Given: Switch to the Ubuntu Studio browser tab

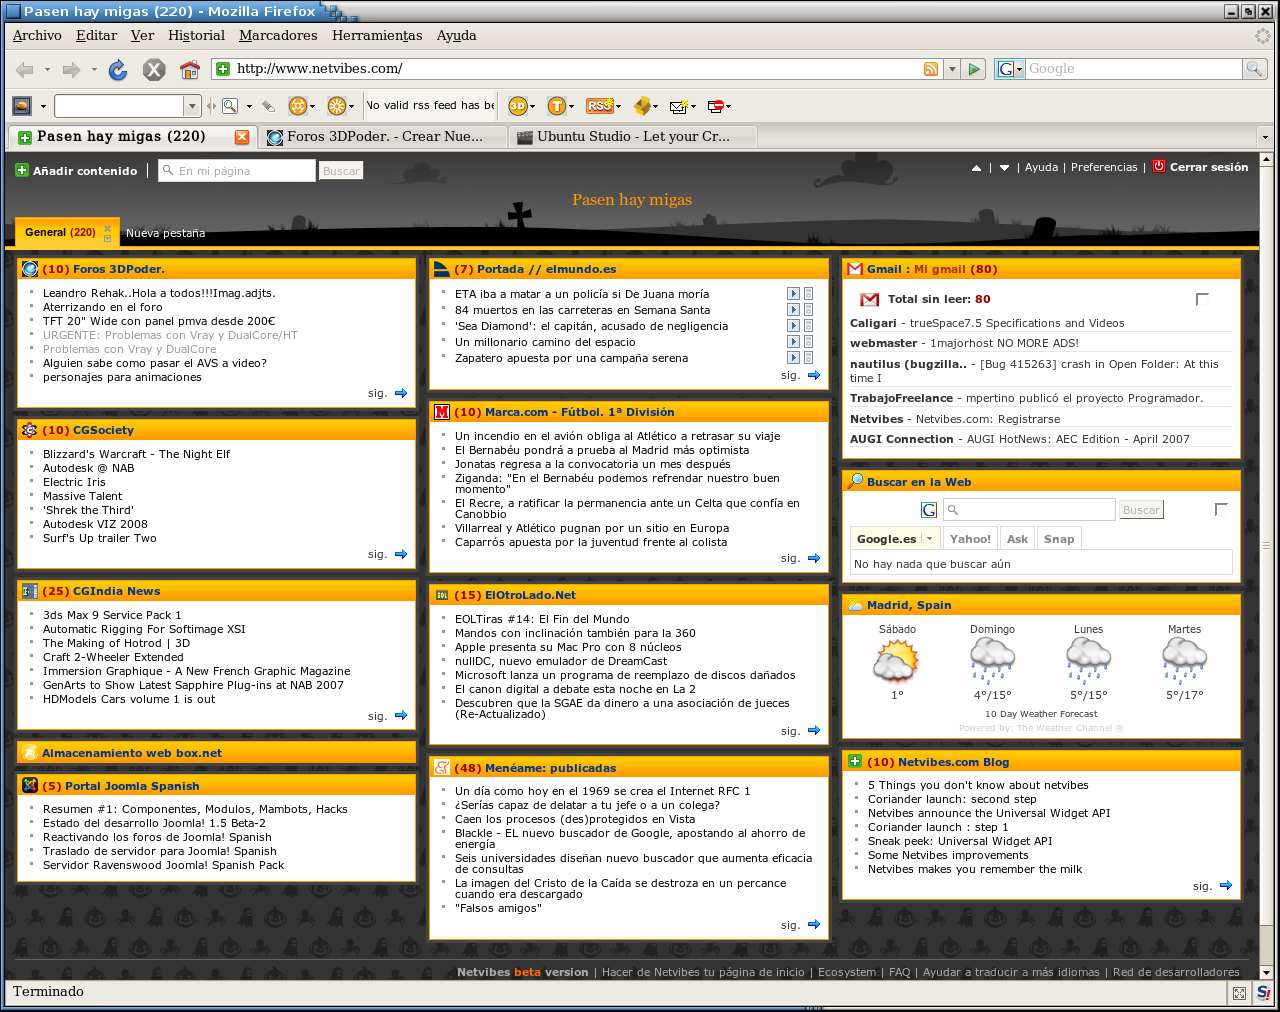Looking at the screenshot, I should point(632,136).
